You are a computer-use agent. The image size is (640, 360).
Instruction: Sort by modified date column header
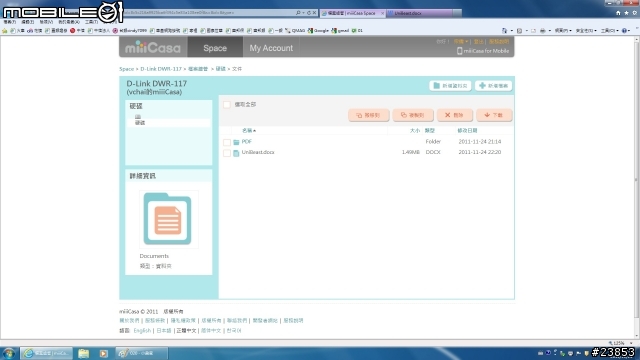pyautogui.click(x=467, y=131)
